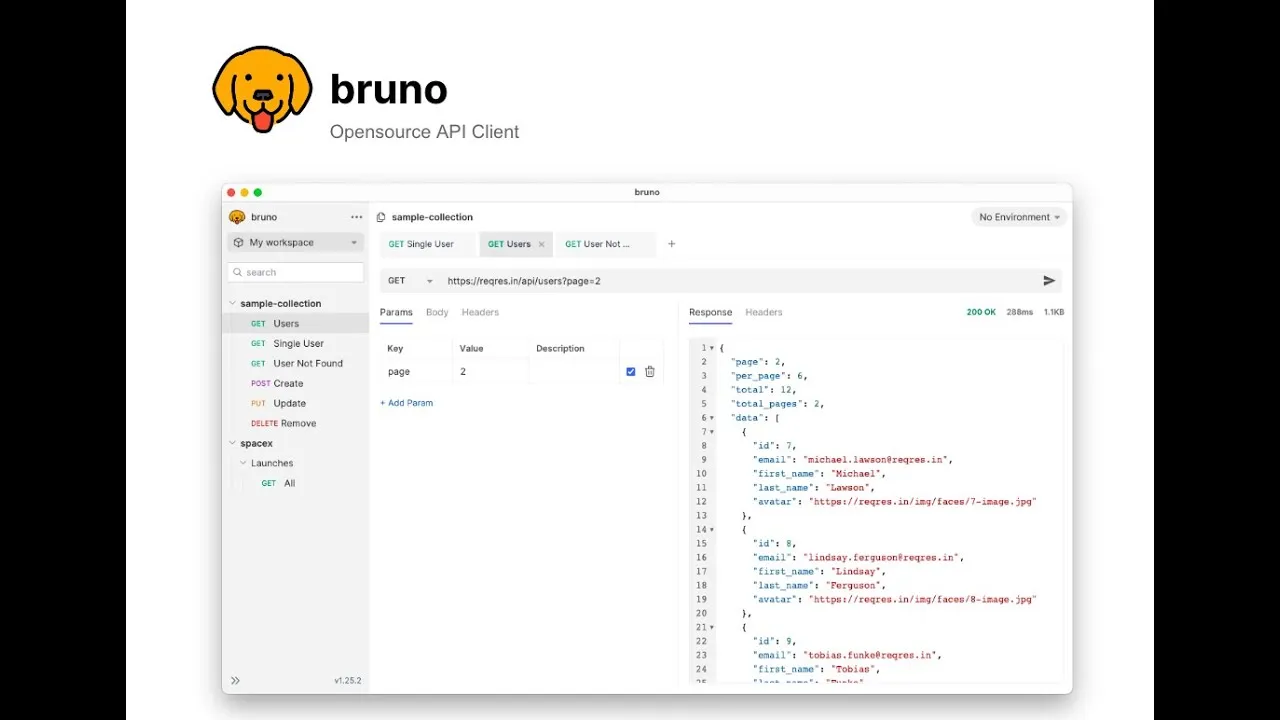Image resolution: width=1280 pixels, height=720 pixels.
Task: Click the Add Param link
Action: point(406,403)
